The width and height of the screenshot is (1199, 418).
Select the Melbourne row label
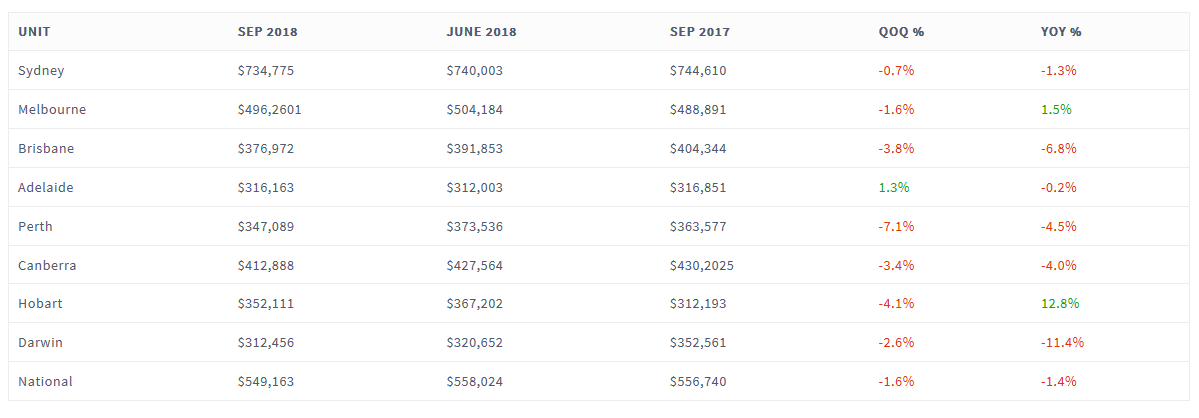click(x=52, y=110)
